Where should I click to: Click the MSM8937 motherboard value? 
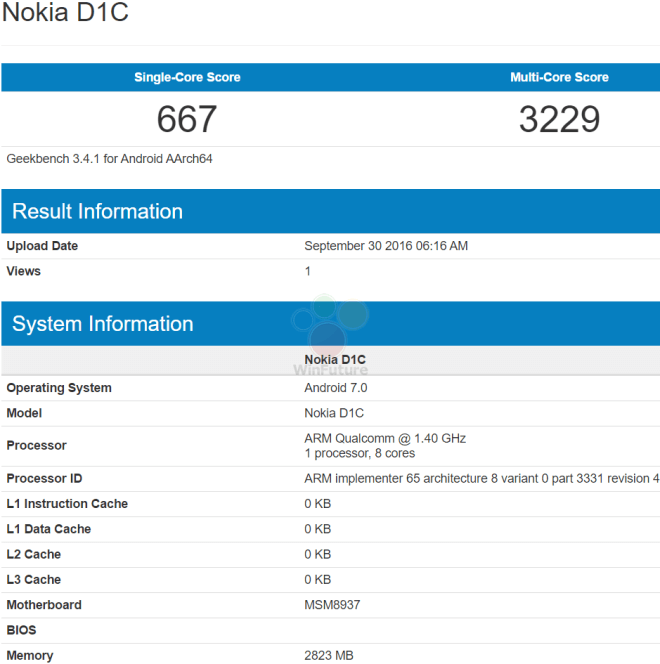pyautogui.click(x=333, y=605)
